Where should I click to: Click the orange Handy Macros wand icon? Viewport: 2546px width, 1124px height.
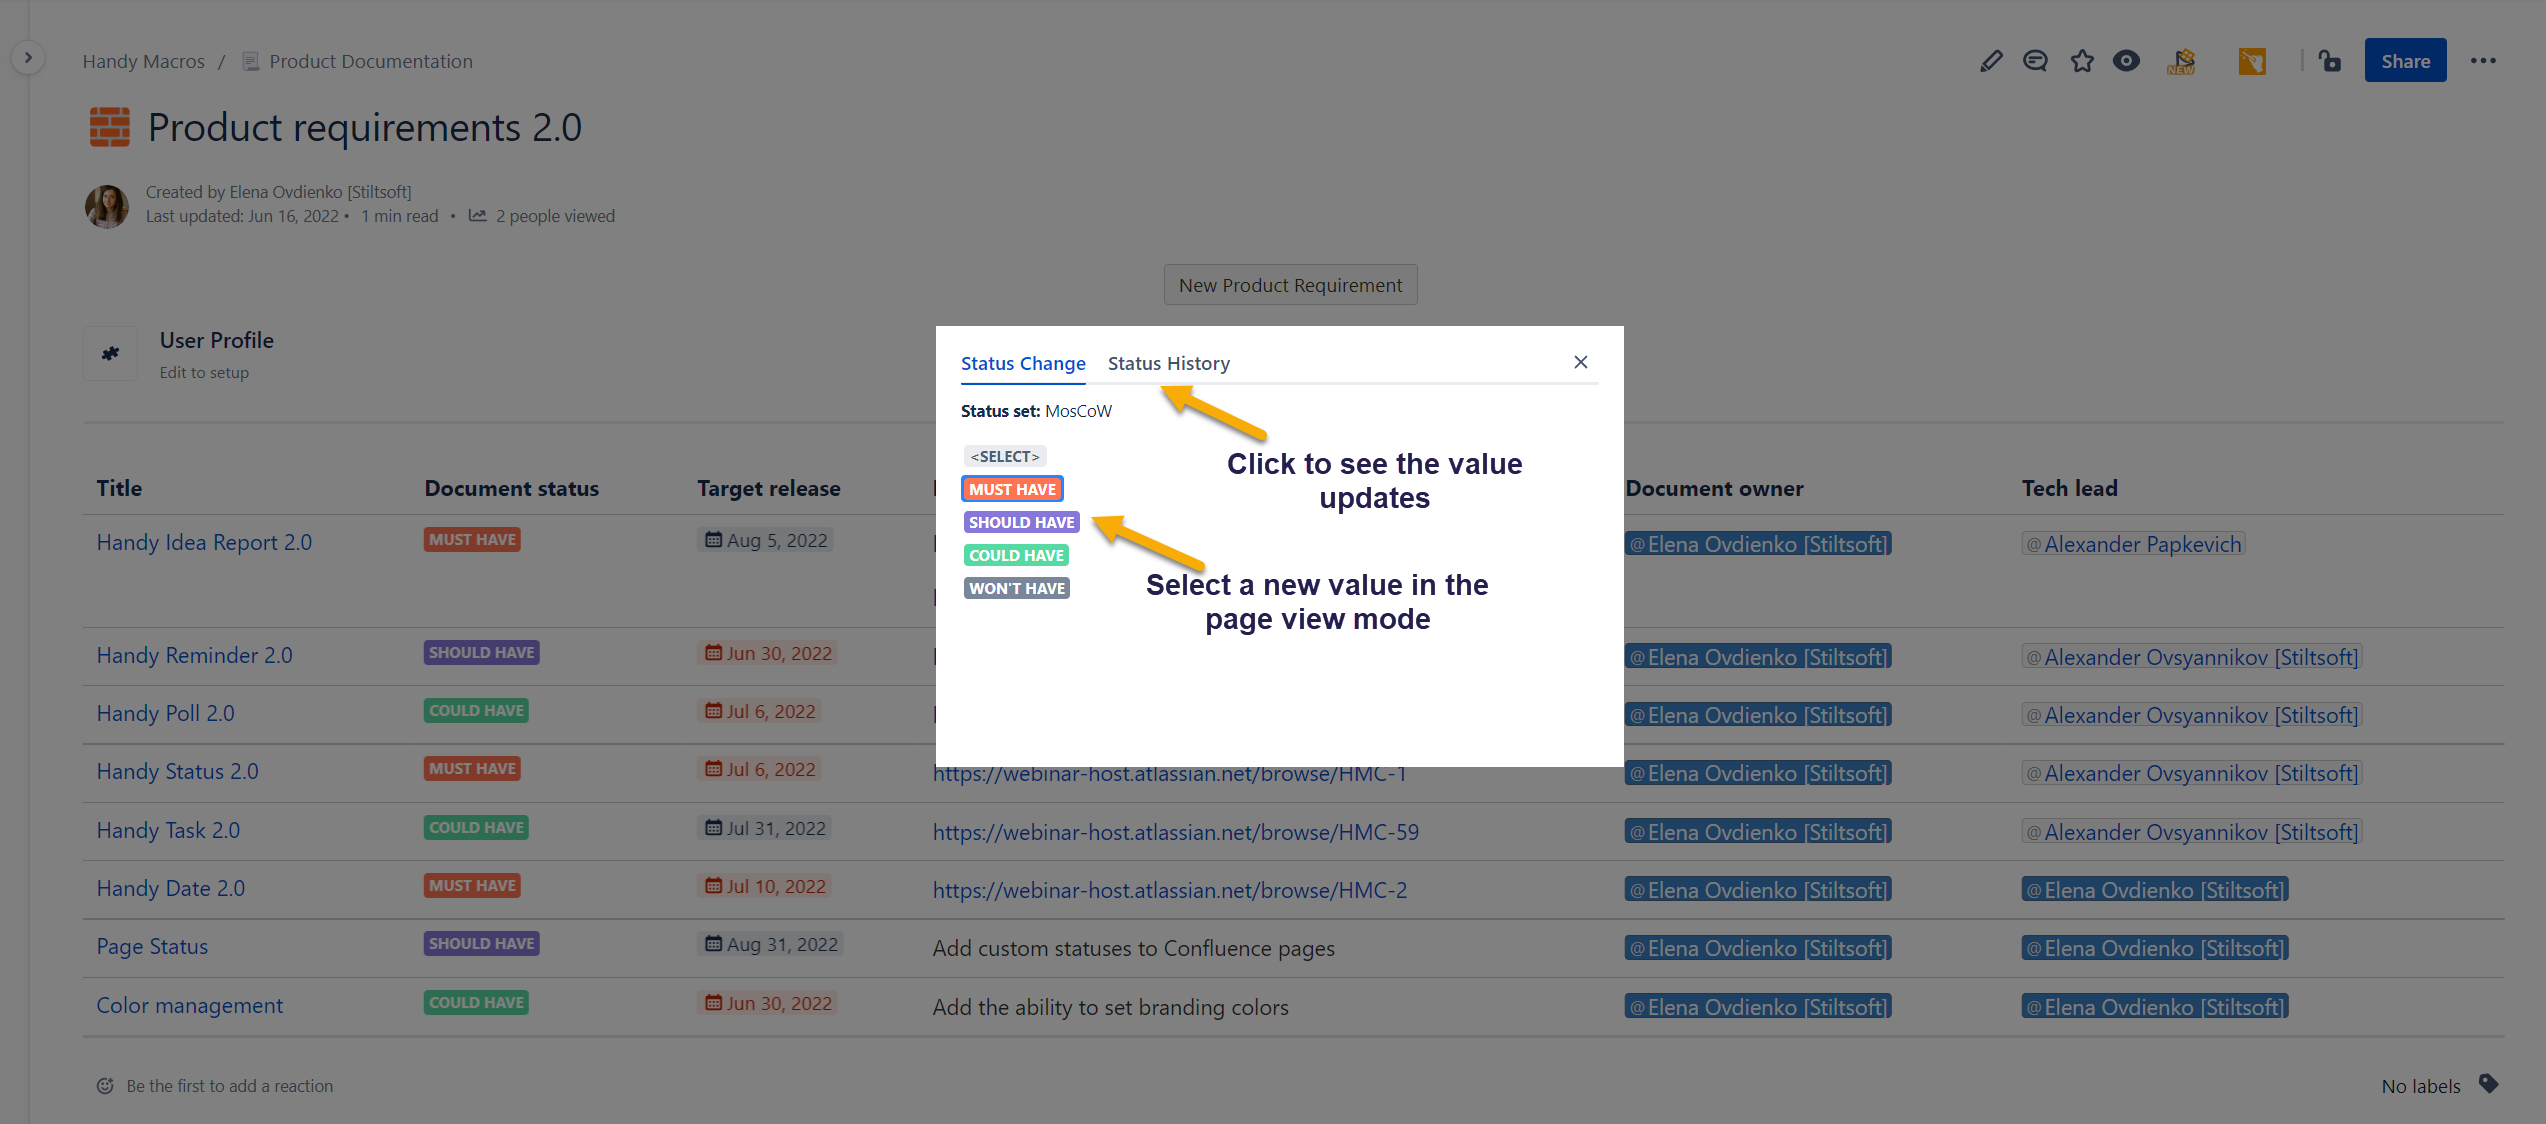click(x=2252, y=60)
